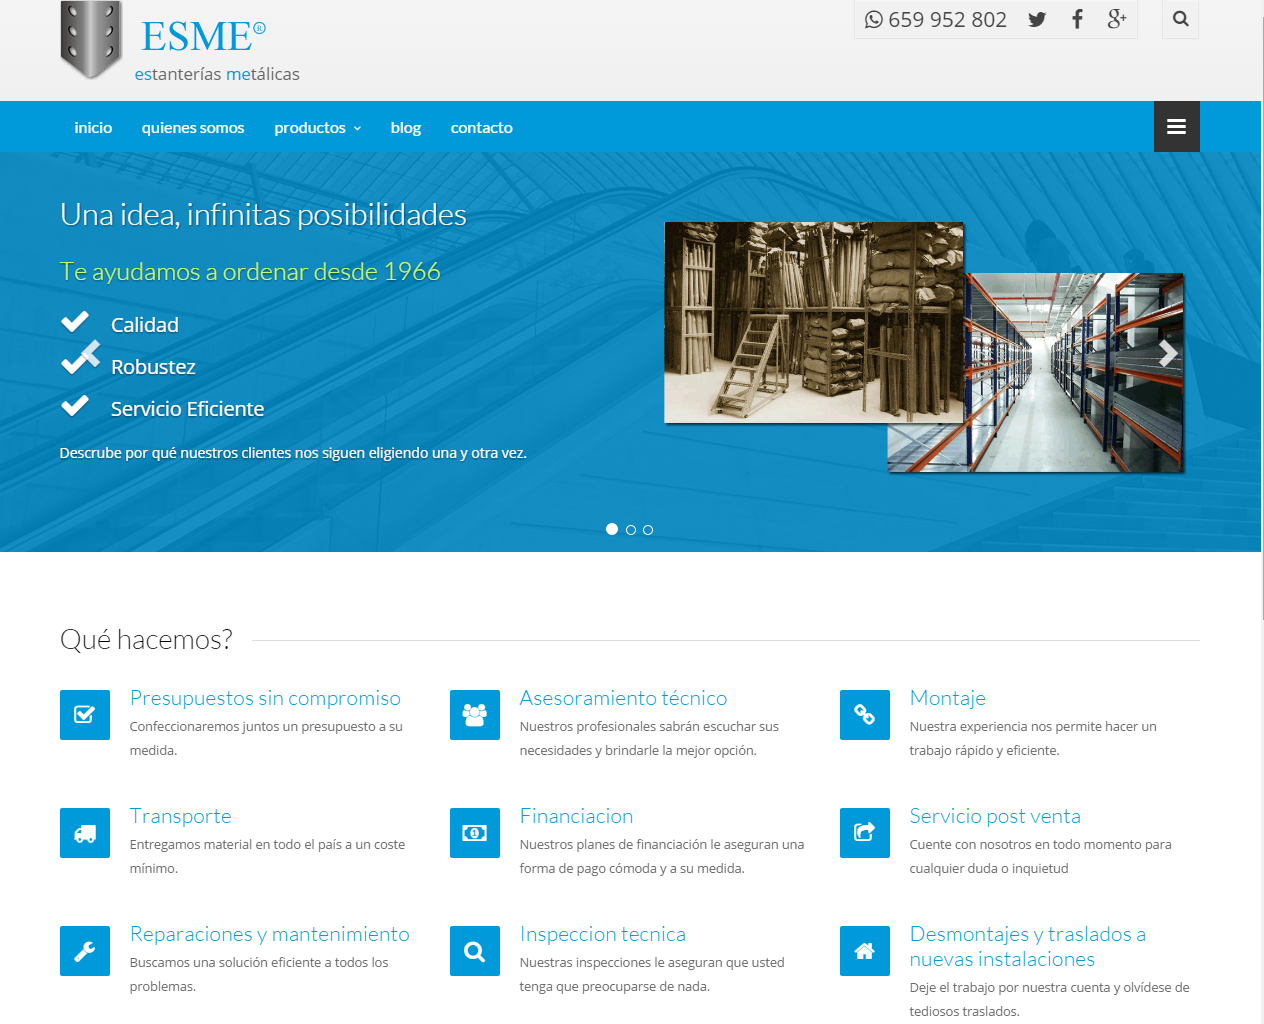Open Presupuestos sin compromiso heading link
This screenshot has width=1264, height=1024.
[265, 698]
